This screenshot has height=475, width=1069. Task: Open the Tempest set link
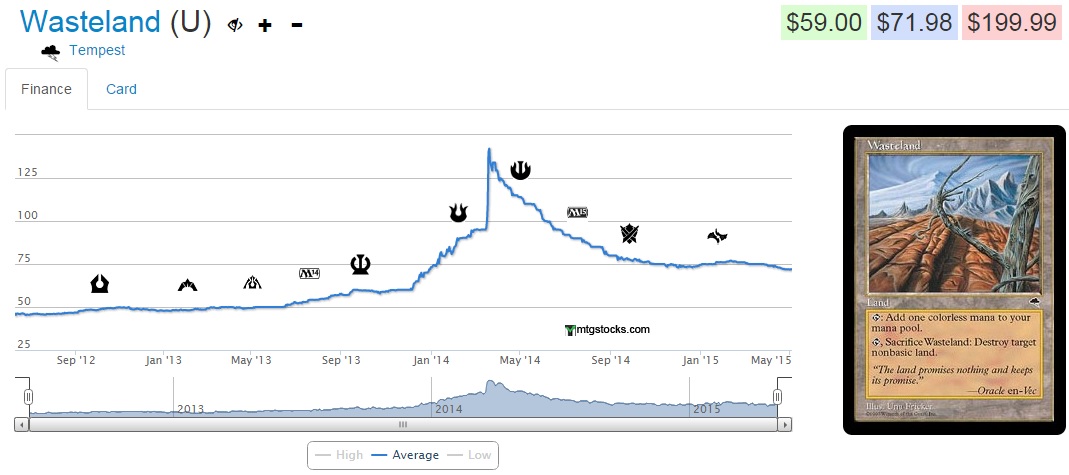(97, 50)
